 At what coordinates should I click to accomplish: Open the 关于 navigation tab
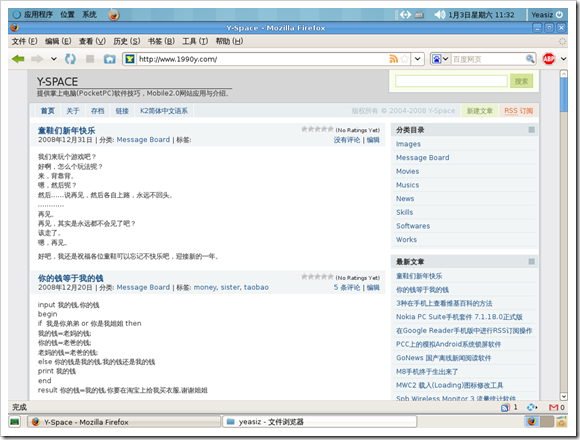[72, 111]
